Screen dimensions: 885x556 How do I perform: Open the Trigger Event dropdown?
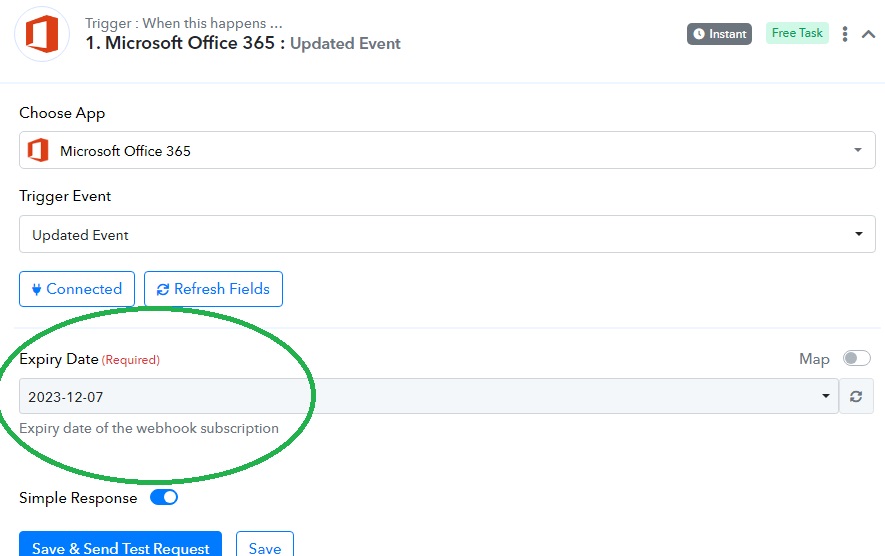(447, 234)
